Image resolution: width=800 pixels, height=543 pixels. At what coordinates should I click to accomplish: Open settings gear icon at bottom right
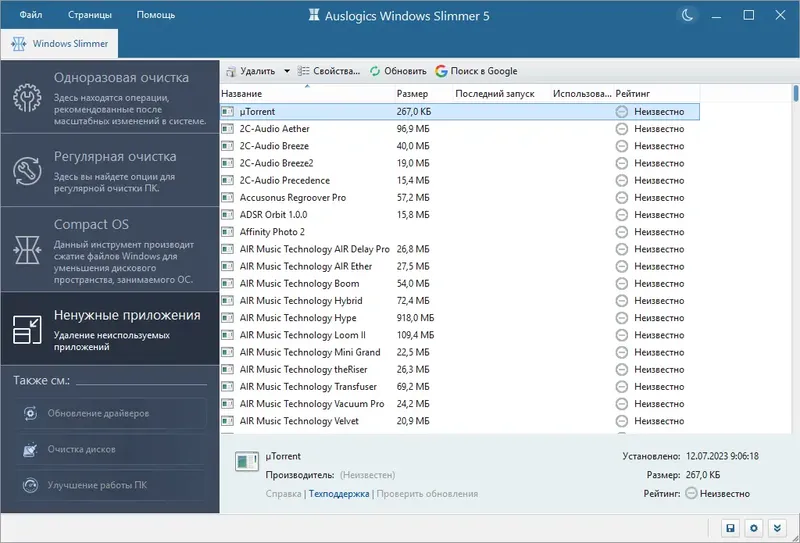pos(754,528)
